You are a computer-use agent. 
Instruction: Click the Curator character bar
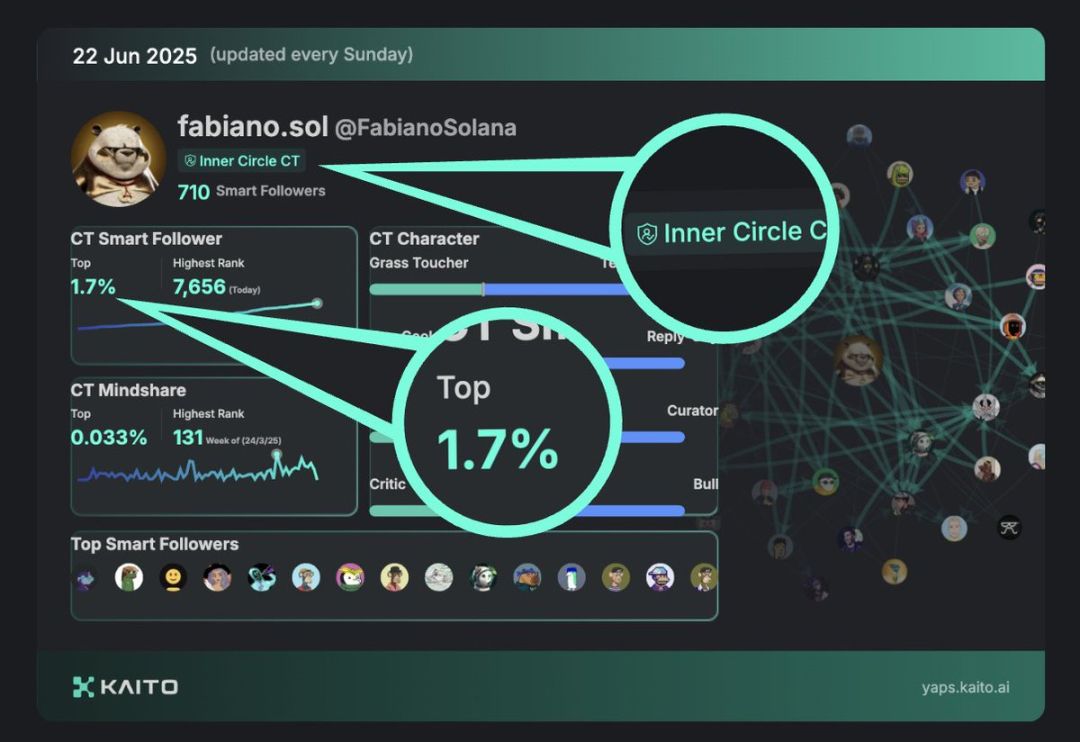[x=650, y=436]
